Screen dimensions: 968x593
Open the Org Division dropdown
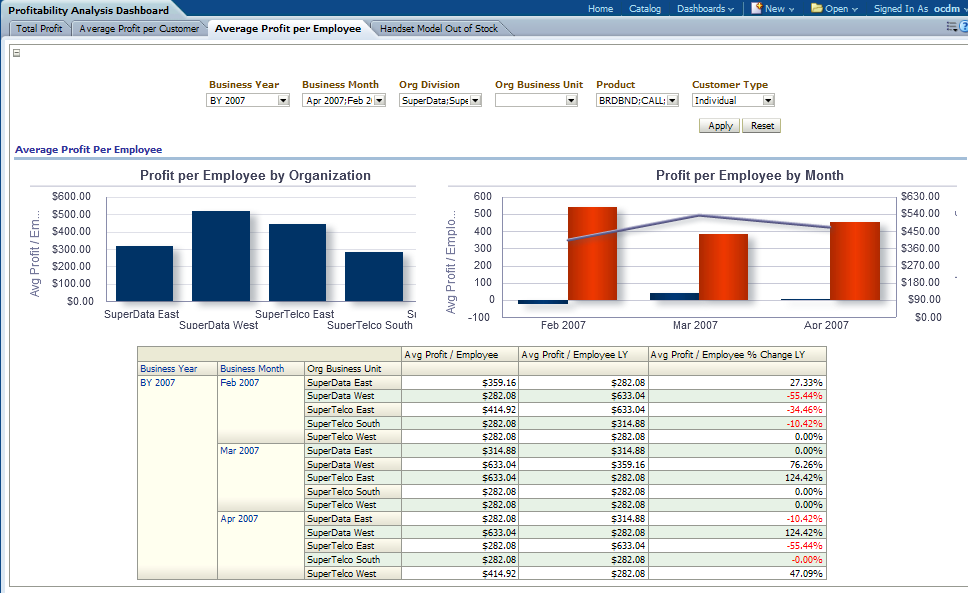click(x=475, y=100)
